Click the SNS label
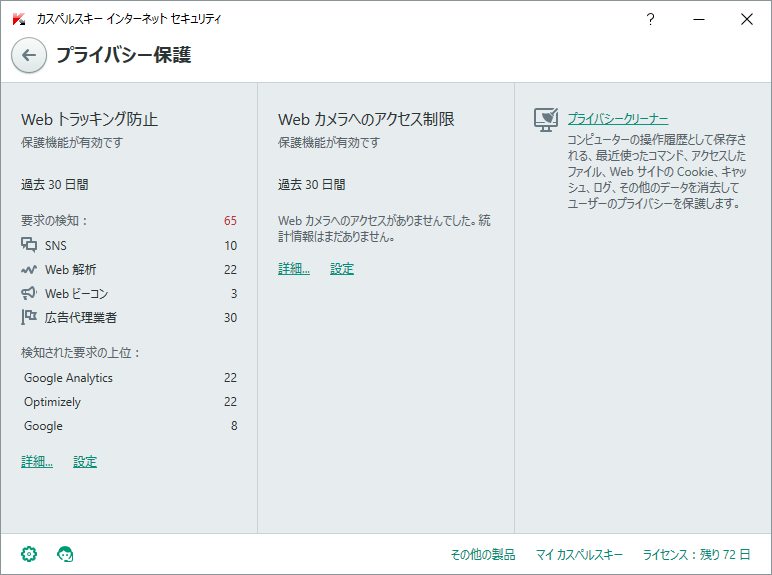 coord(56,245)
